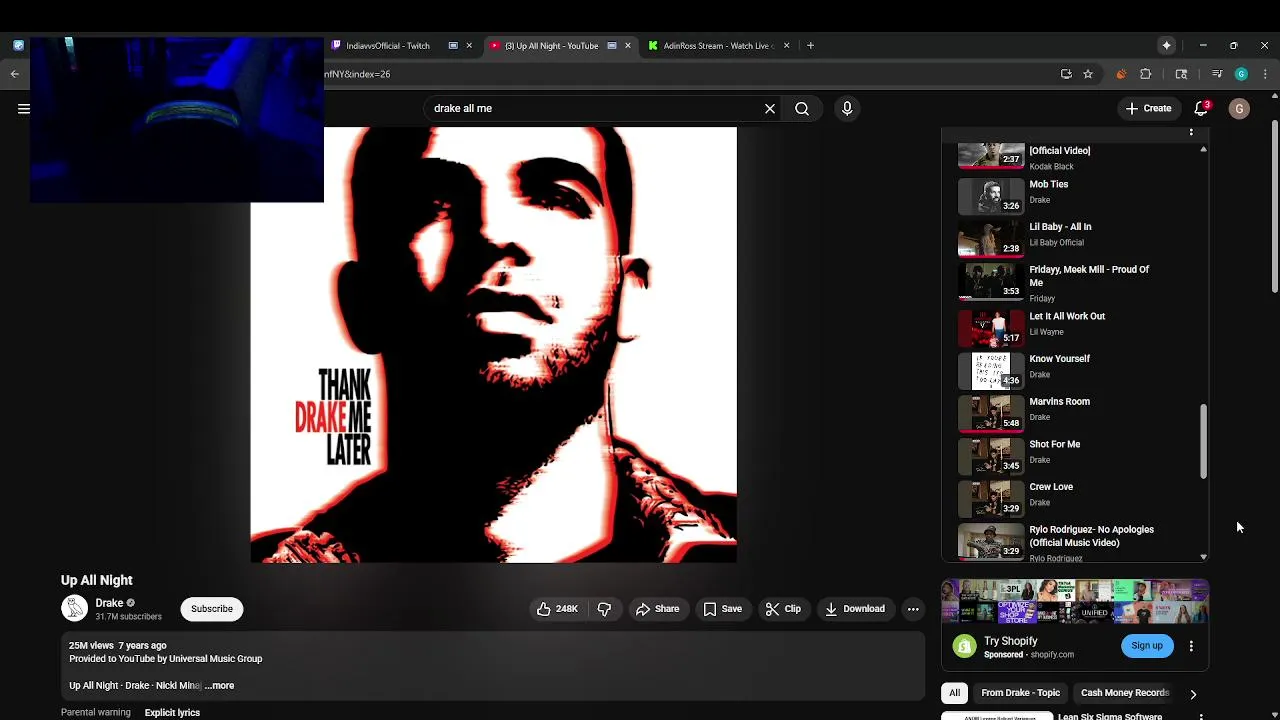Like the Up All Night video
This screenshot has height=720, width=1280.
pos(557,609)
